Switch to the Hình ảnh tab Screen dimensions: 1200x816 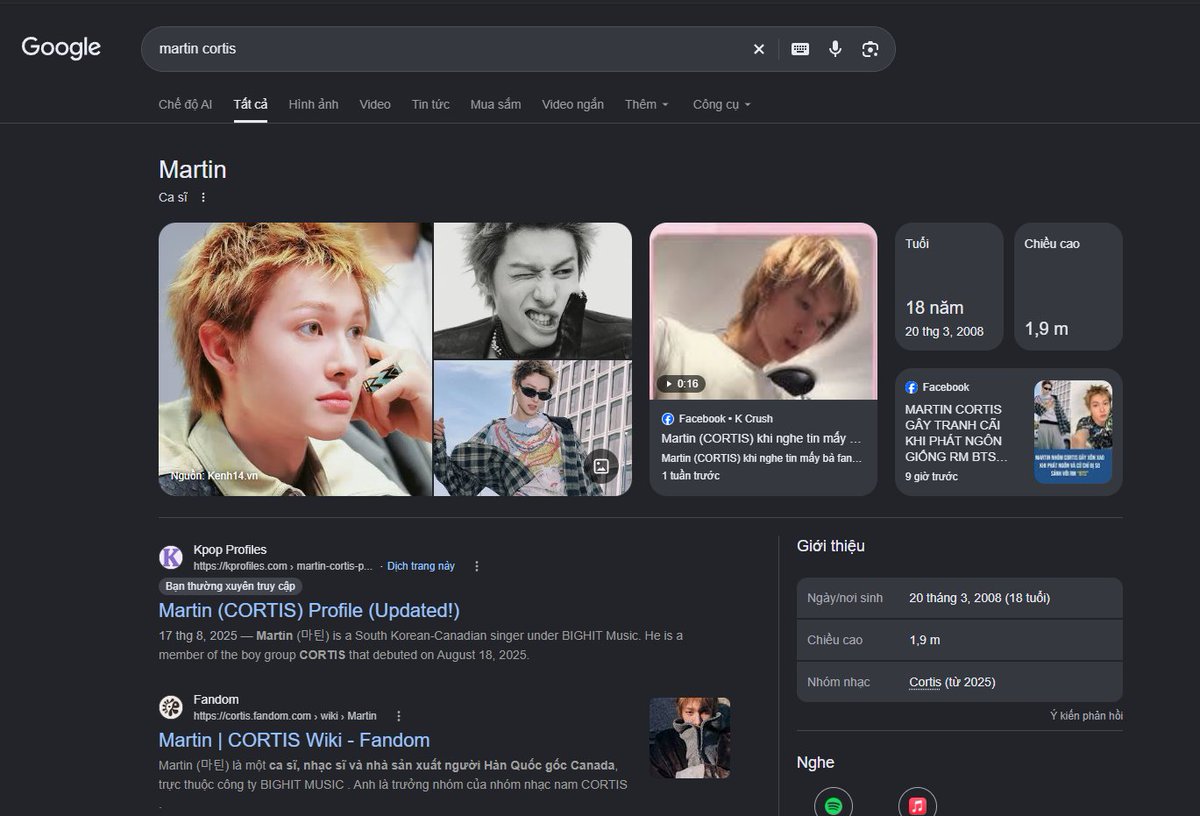tap(314, 104)
